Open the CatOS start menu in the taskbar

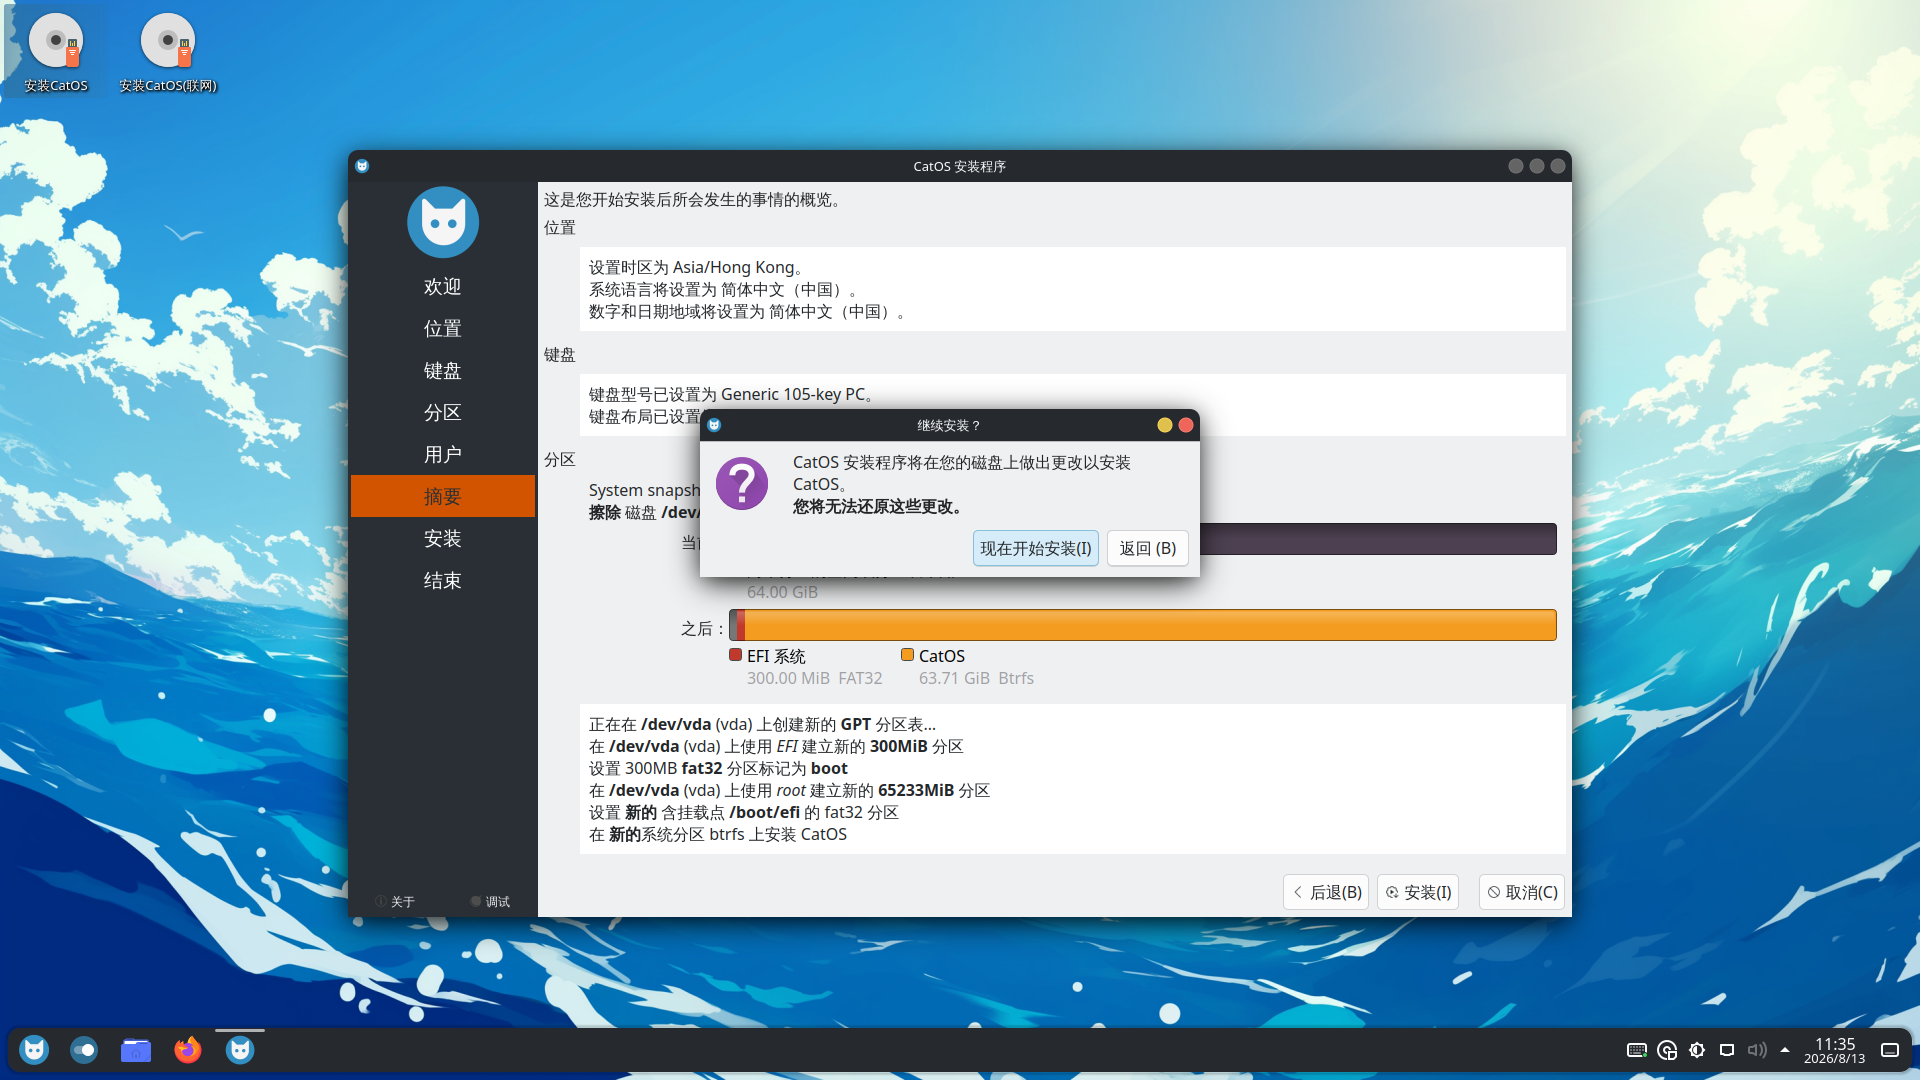coord(34,1050)
